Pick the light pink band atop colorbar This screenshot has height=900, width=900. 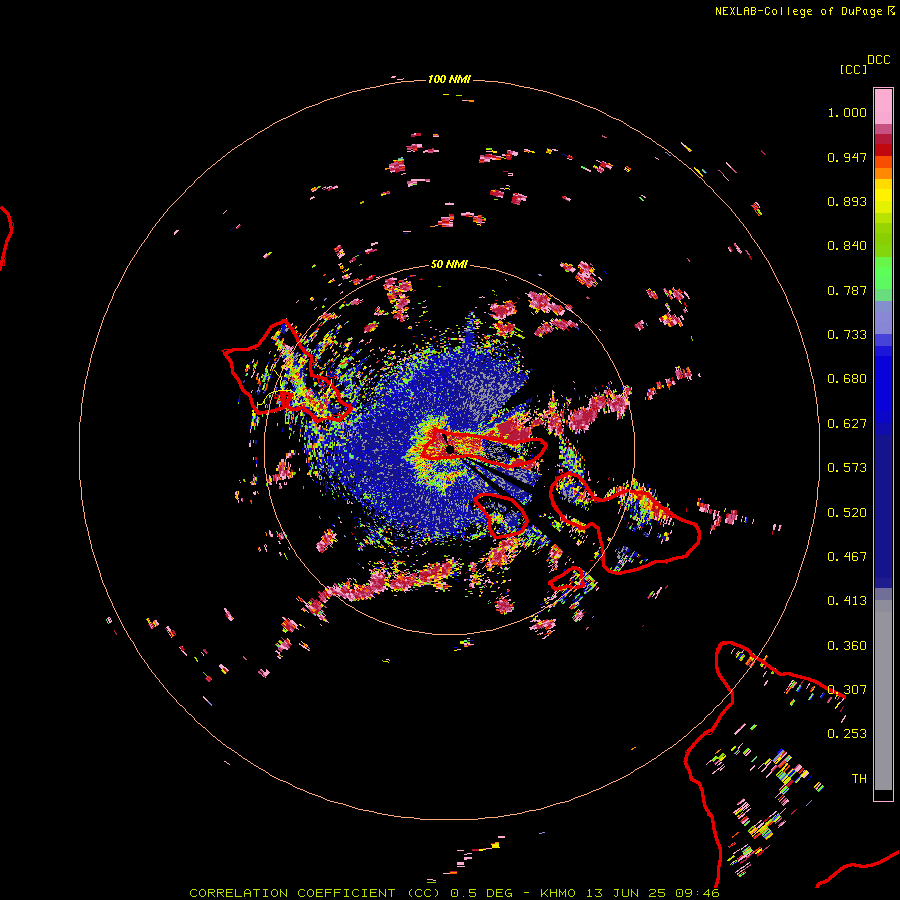[883, 106]
